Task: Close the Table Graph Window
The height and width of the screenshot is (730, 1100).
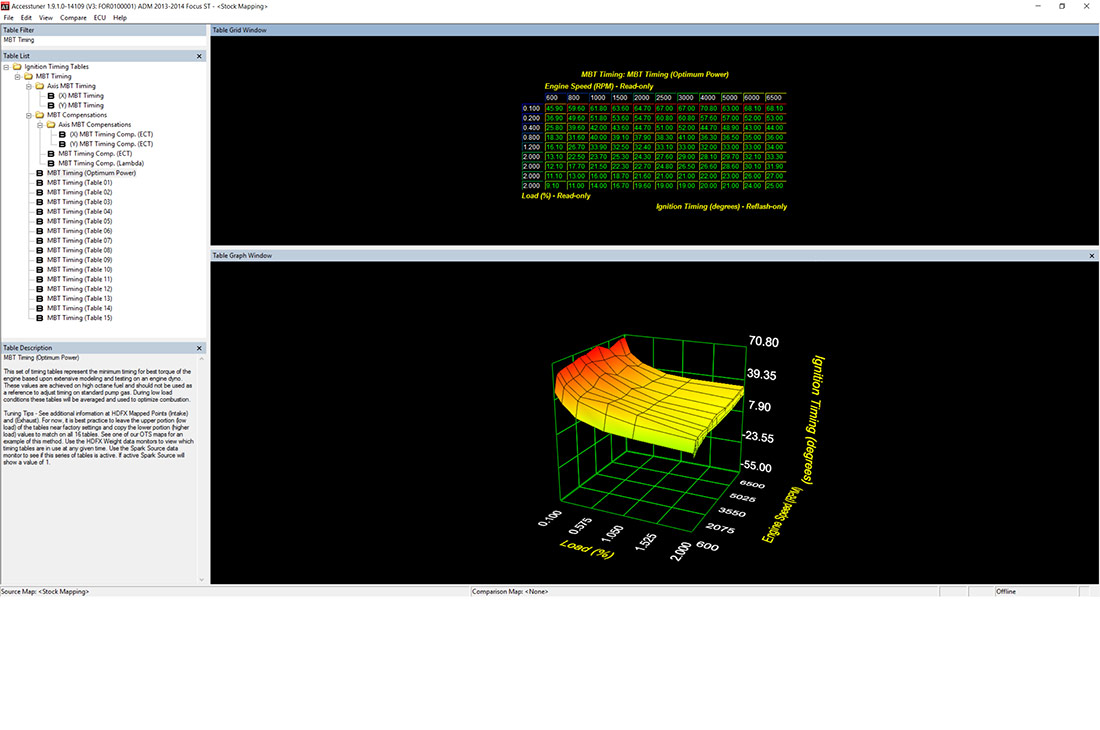Action: pyautogui.click(x=1092, y=256)
